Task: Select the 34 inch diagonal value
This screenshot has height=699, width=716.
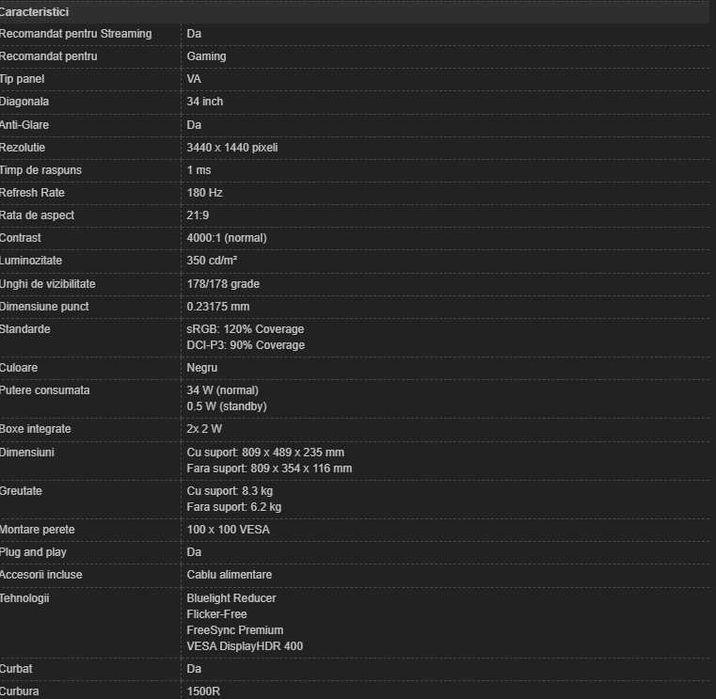Action: [205, 102]
